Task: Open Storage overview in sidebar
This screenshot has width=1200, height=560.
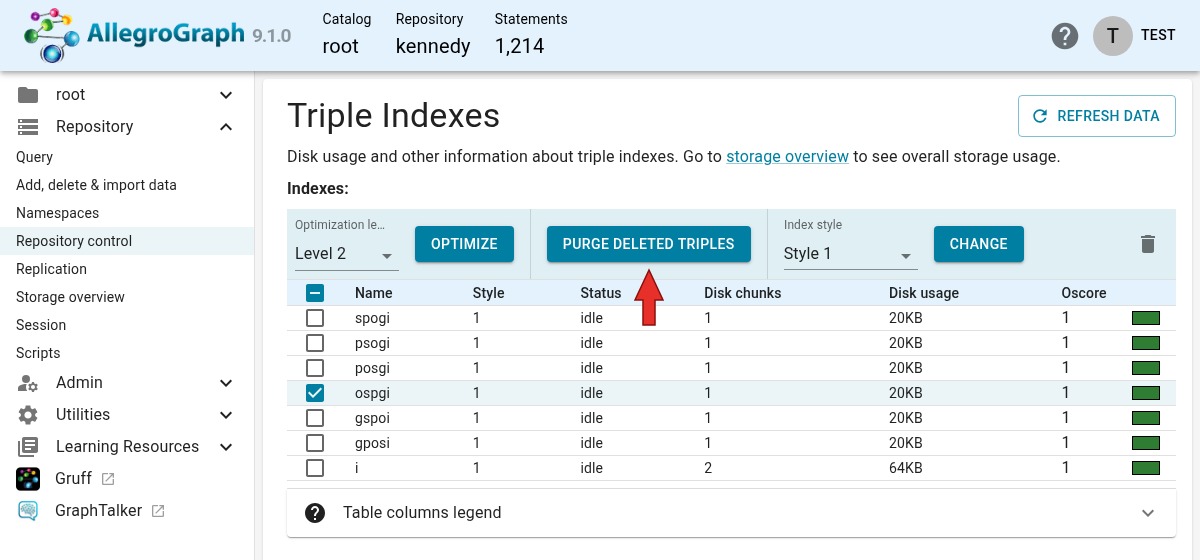Action: (70, 297)
